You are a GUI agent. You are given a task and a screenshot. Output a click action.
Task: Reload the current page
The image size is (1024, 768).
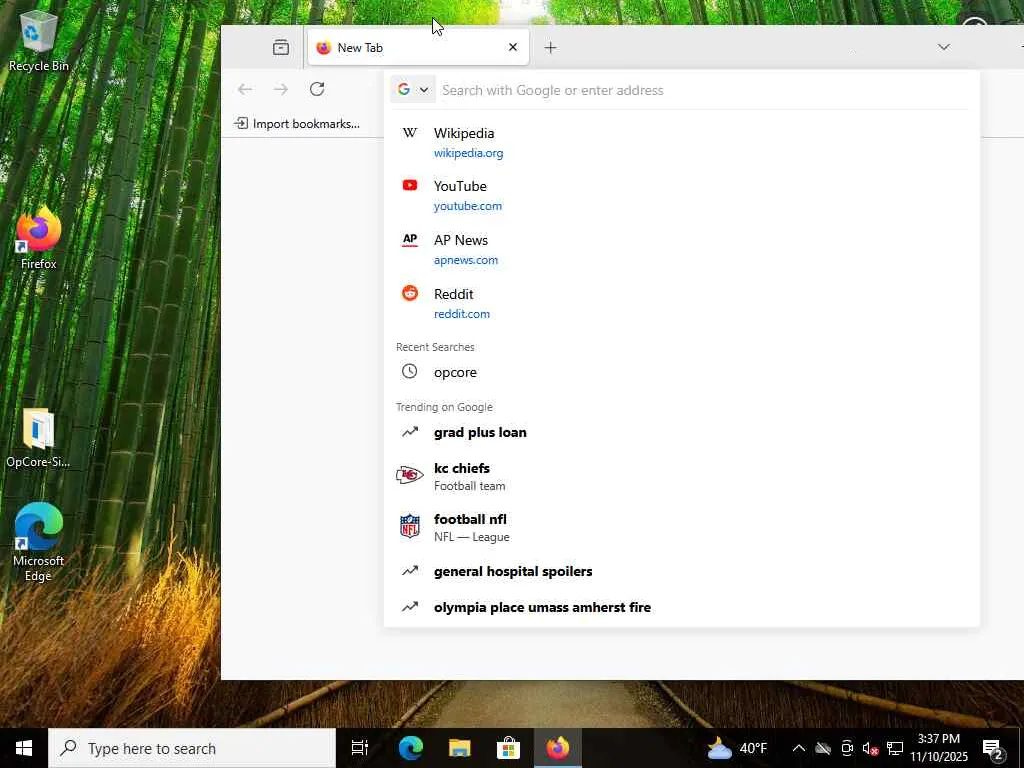(317, 89)
